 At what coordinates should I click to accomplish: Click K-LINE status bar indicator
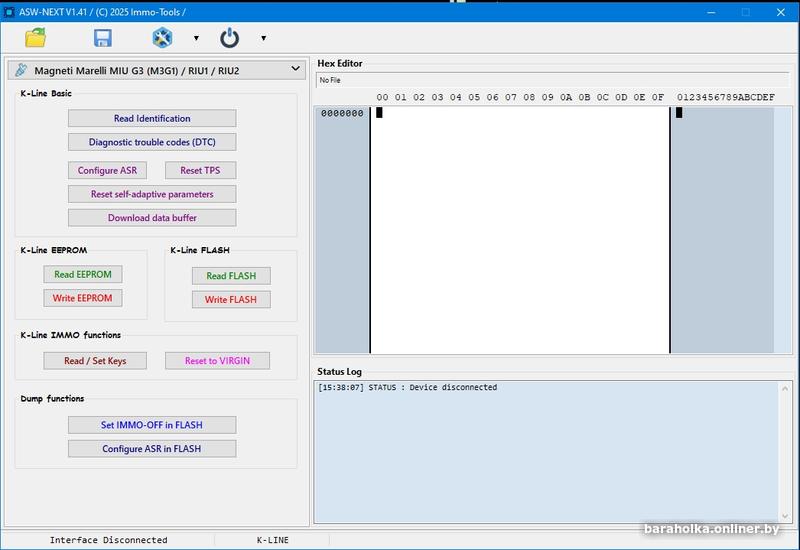point(272,540)
